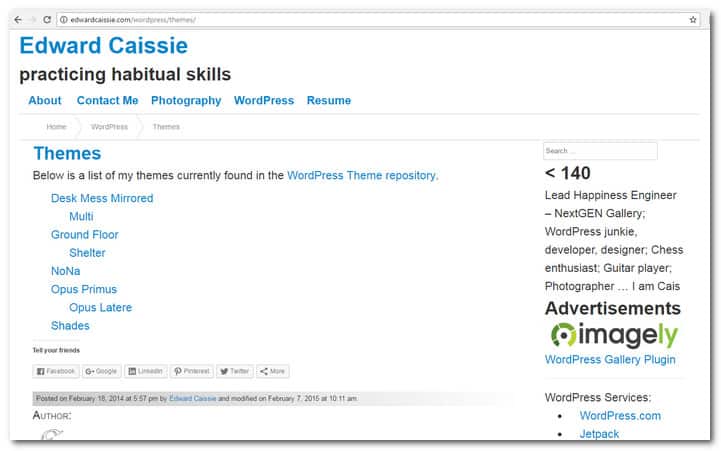Expand the More sharing options
This screenshot has height=451, width=721.
click(x=273, y=371)
